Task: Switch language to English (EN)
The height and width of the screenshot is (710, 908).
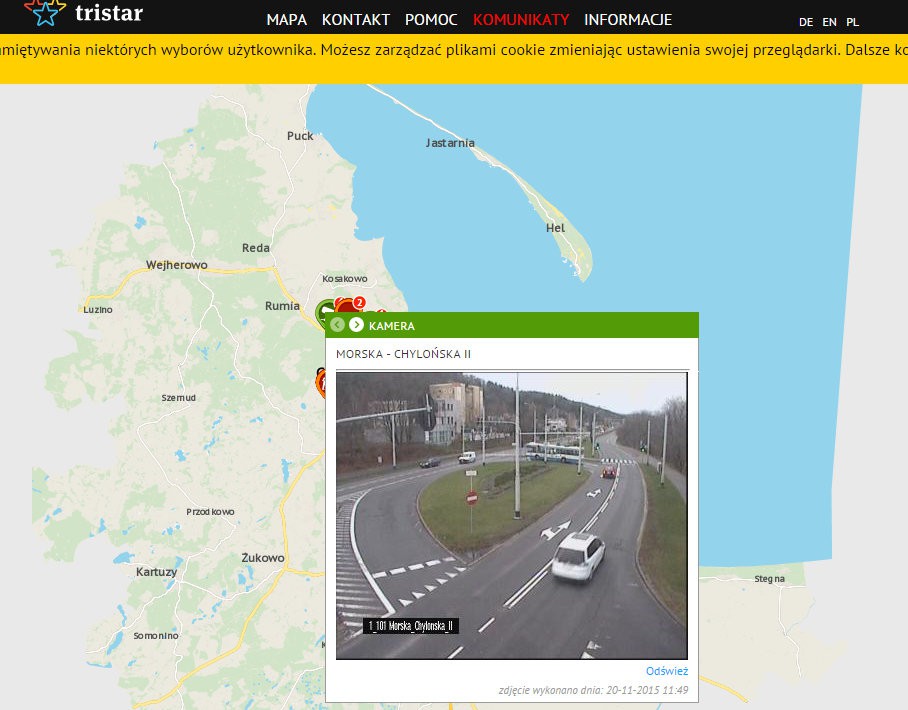Action: (829, 22)
